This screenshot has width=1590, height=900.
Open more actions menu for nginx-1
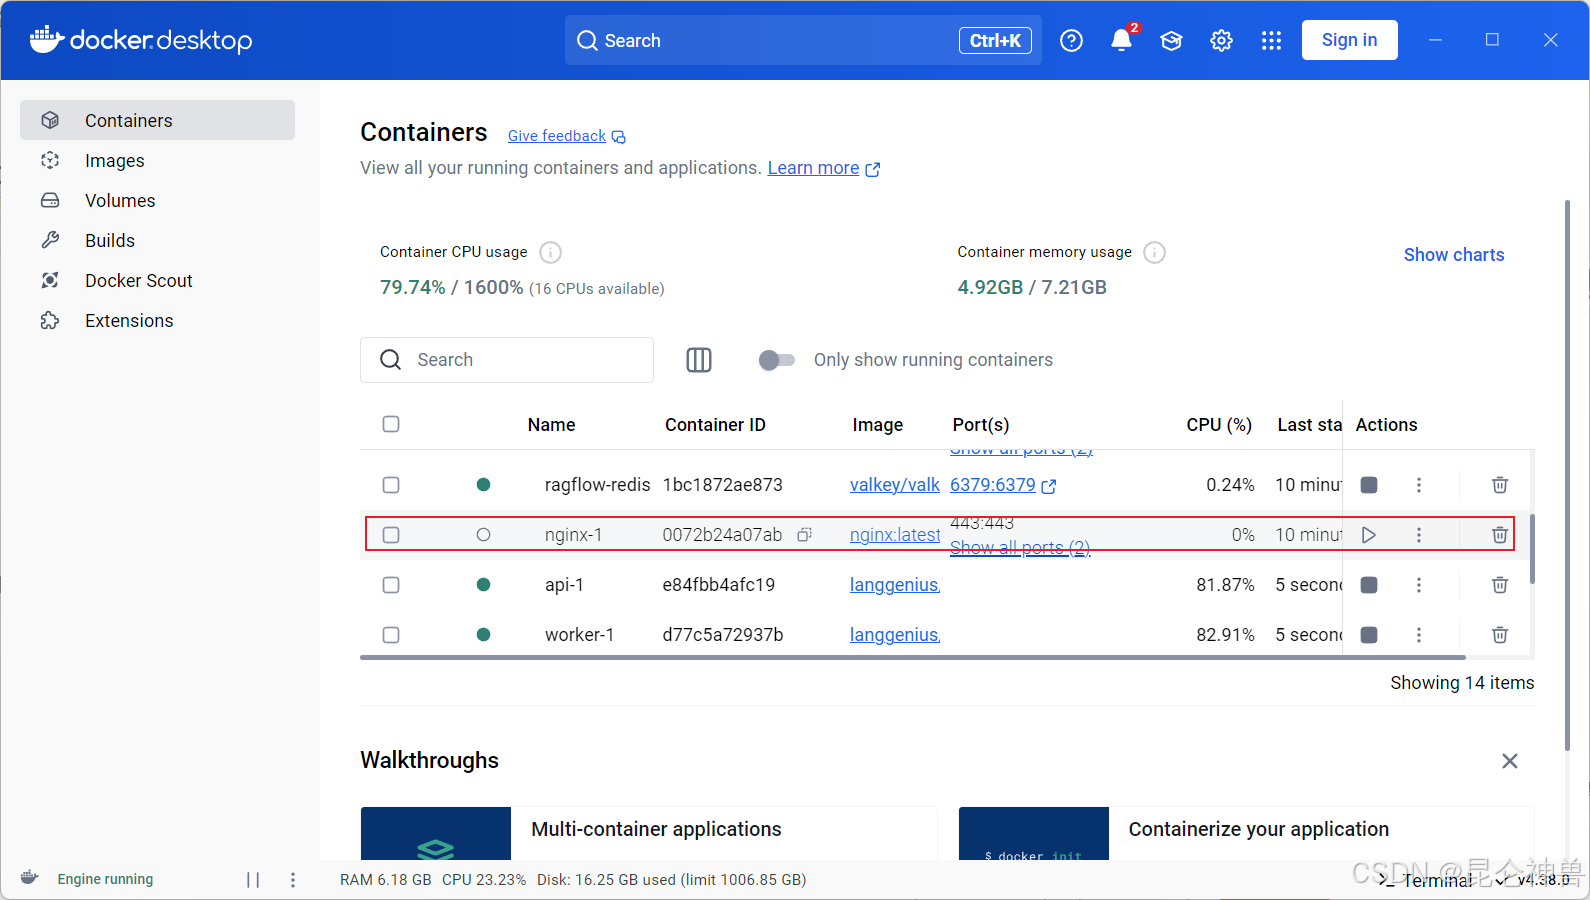pos(1418,535)
